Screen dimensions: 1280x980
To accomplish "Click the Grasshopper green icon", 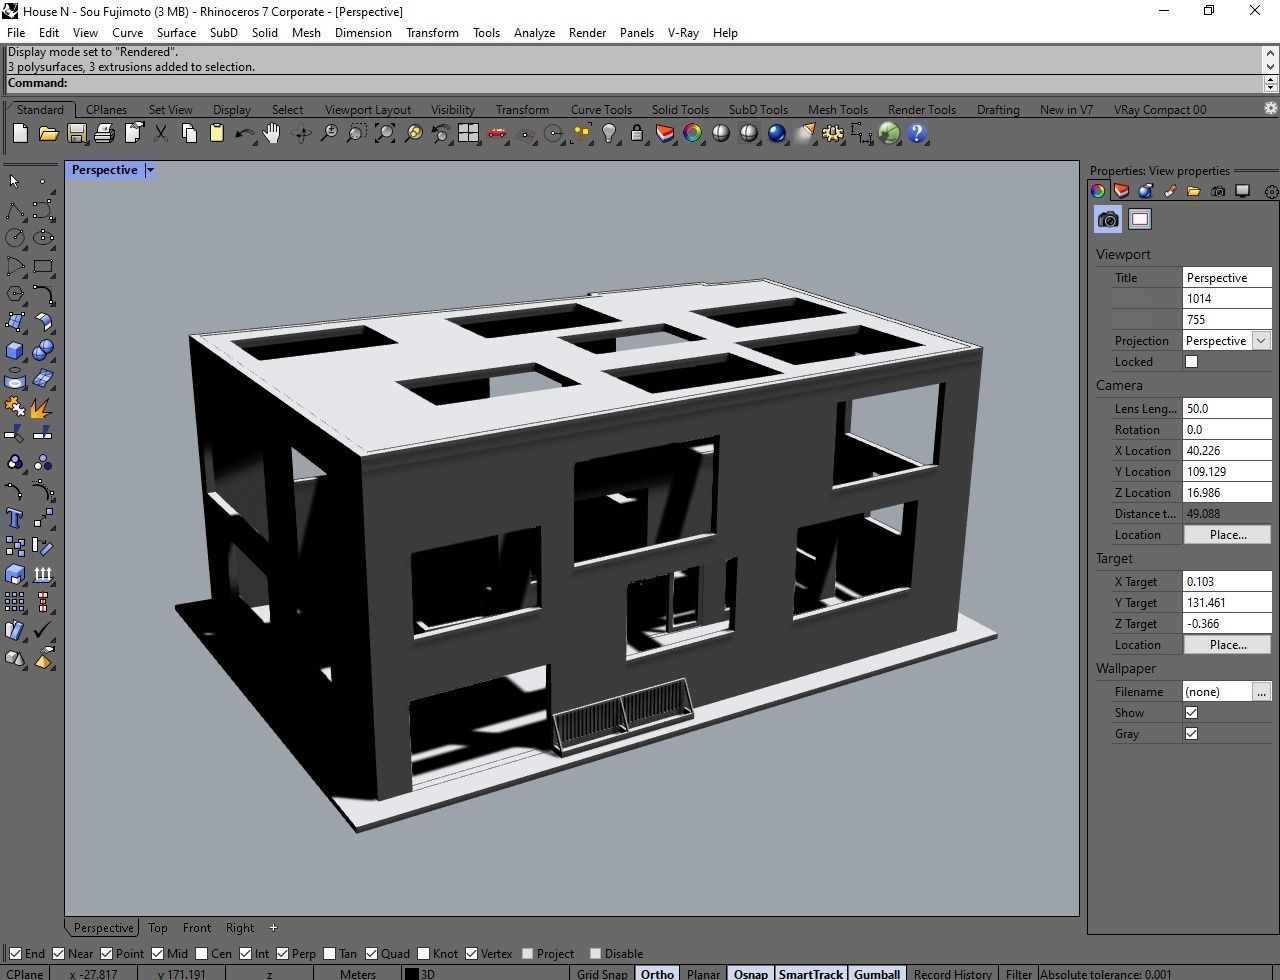I will 888,133.
